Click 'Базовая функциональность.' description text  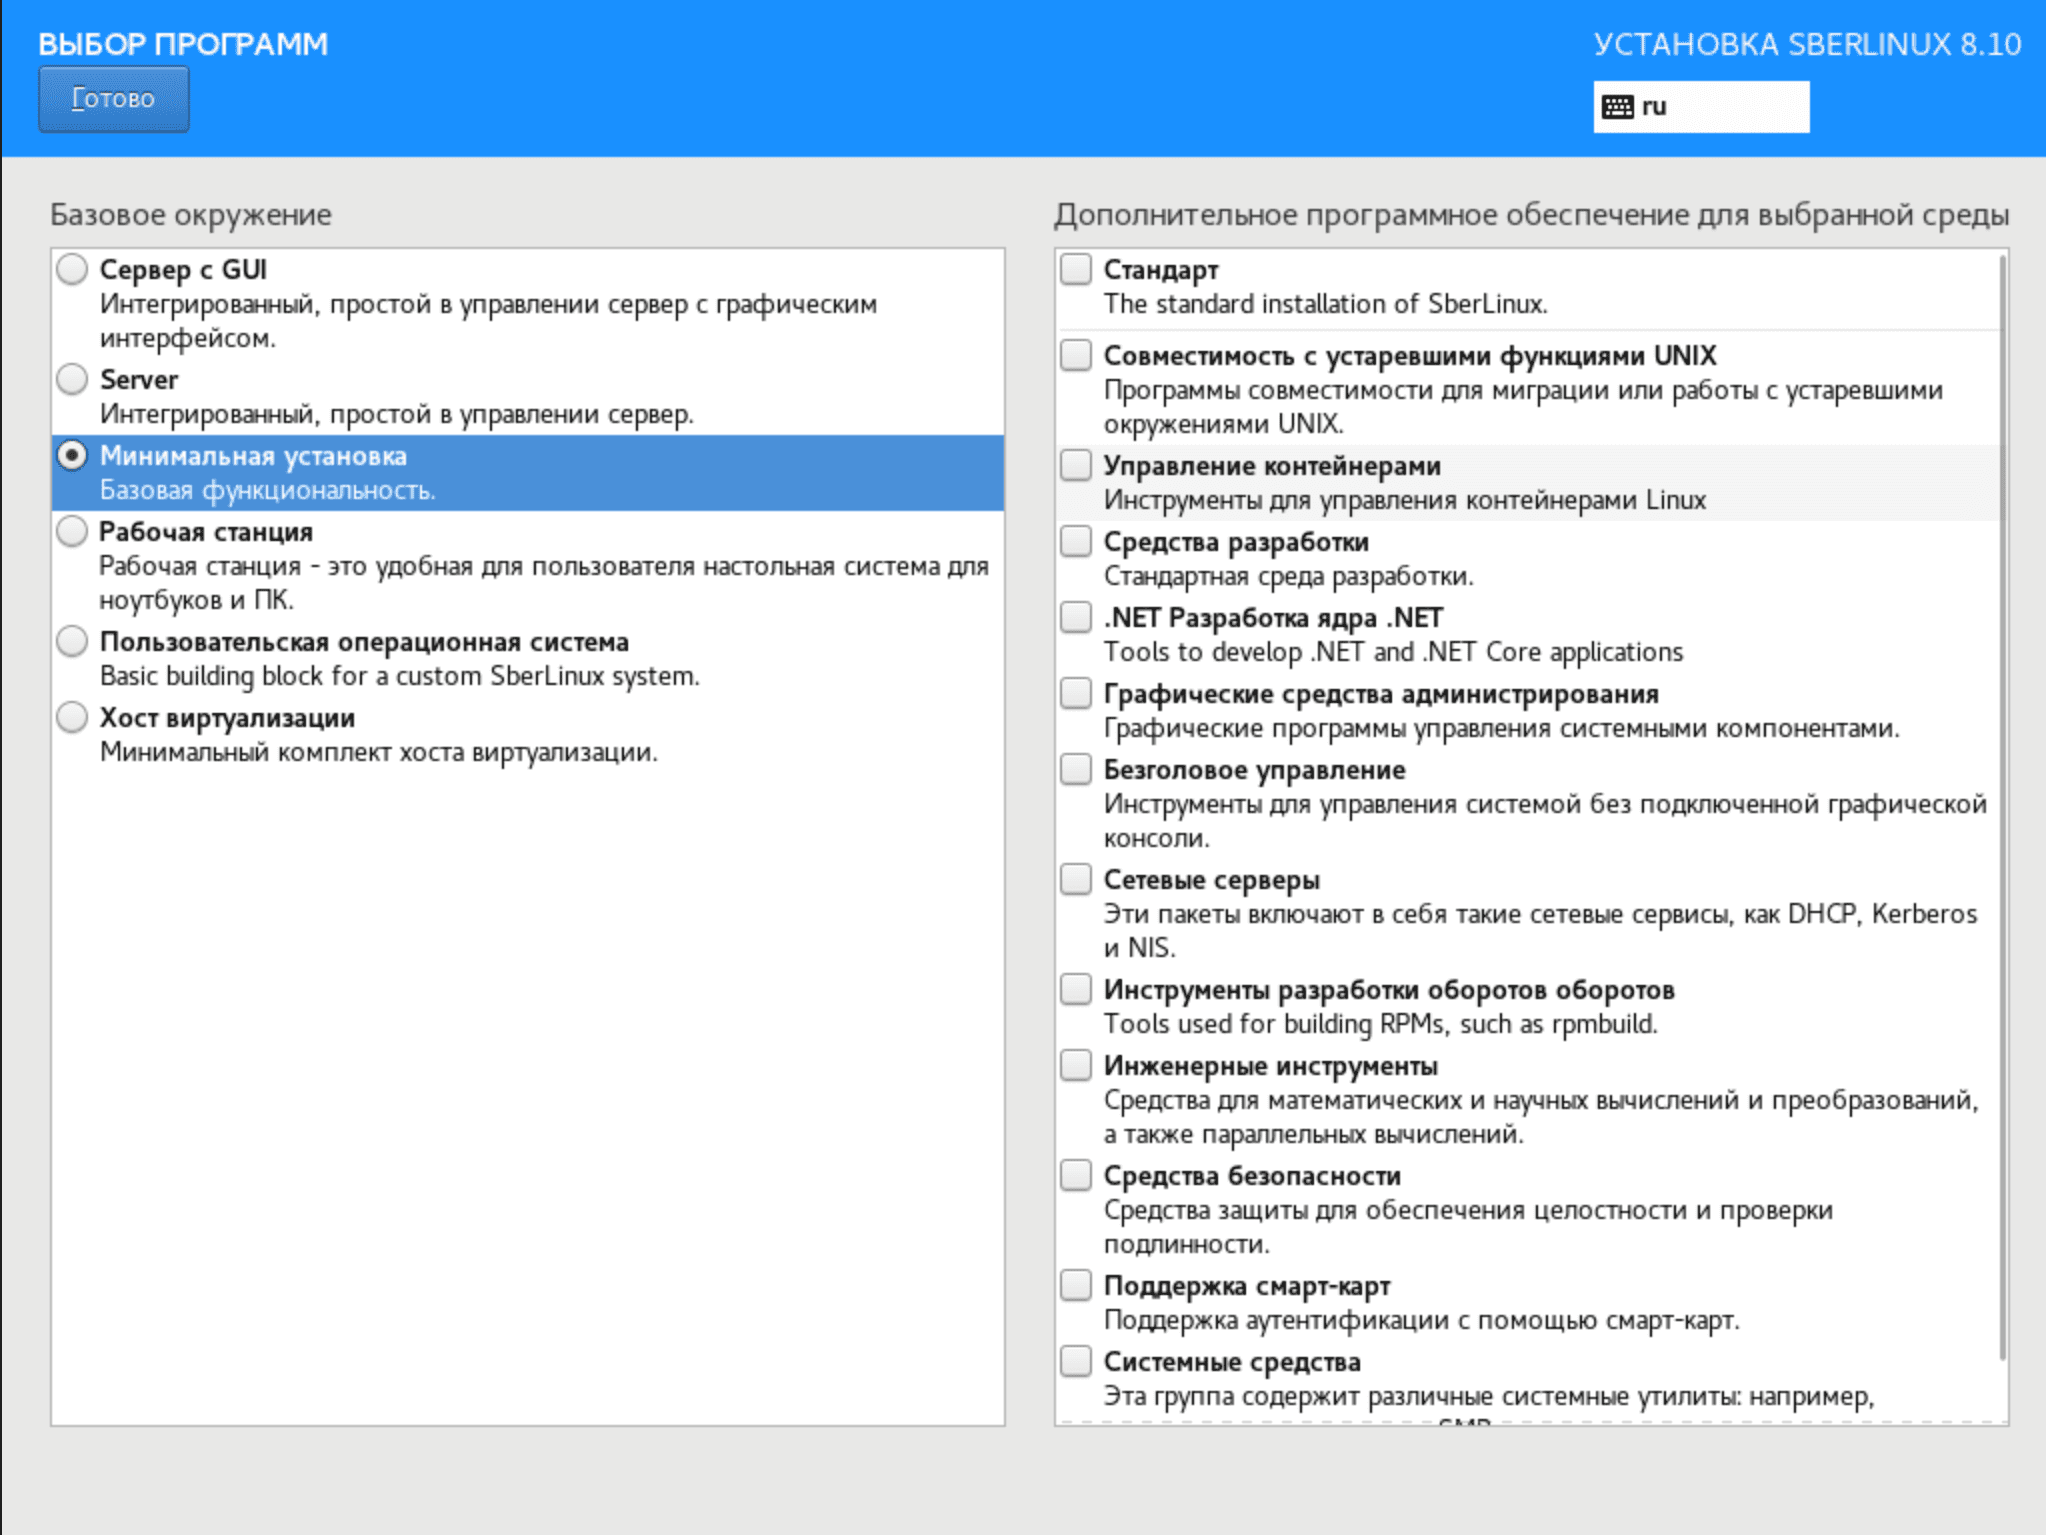click(x=267, y=490)
